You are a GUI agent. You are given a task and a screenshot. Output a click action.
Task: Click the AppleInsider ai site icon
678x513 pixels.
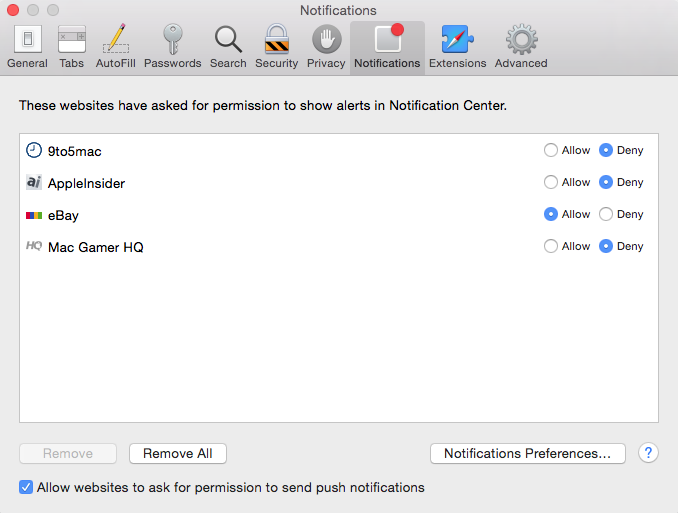click(34, 183)
